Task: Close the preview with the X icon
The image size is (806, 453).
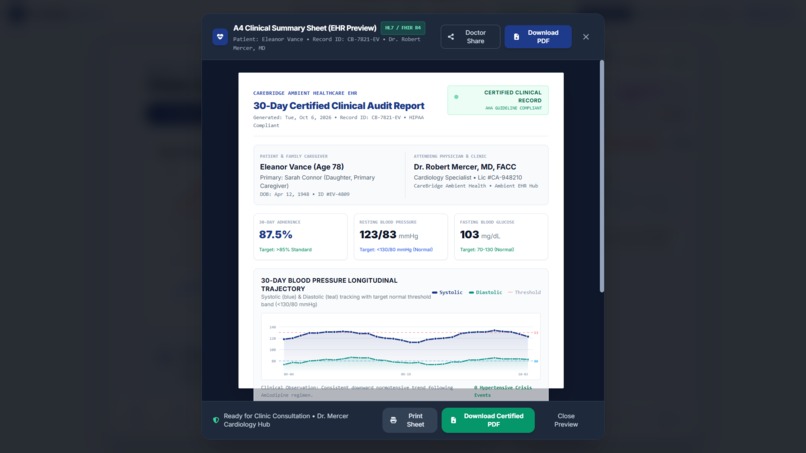Action: pyautogui.click(x=585, y=37)
